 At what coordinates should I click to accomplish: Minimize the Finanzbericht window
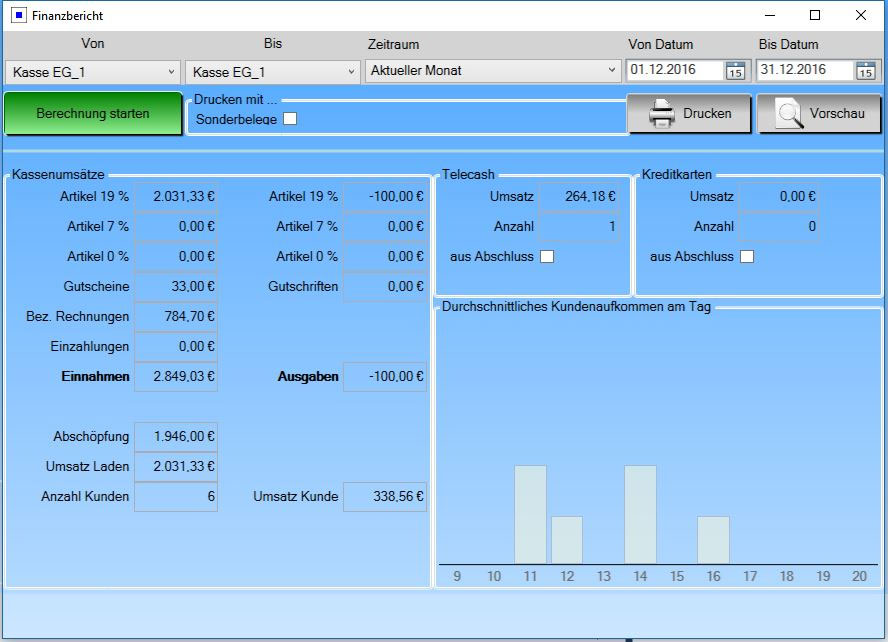pos(769,16)
